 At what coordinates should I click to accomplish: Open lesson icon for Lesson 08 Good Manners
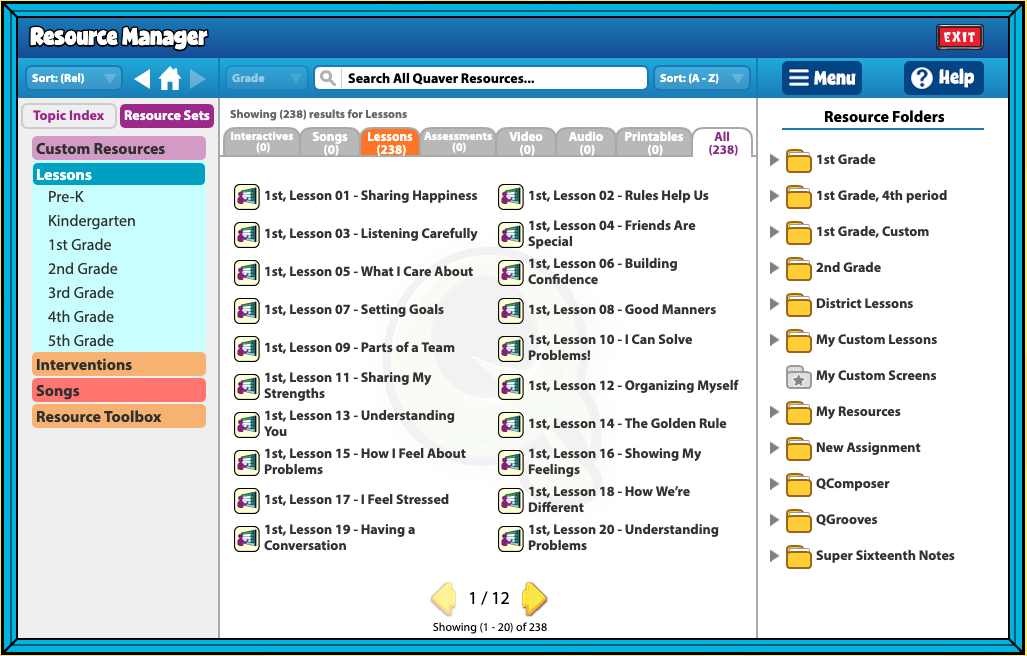point(510,310)
